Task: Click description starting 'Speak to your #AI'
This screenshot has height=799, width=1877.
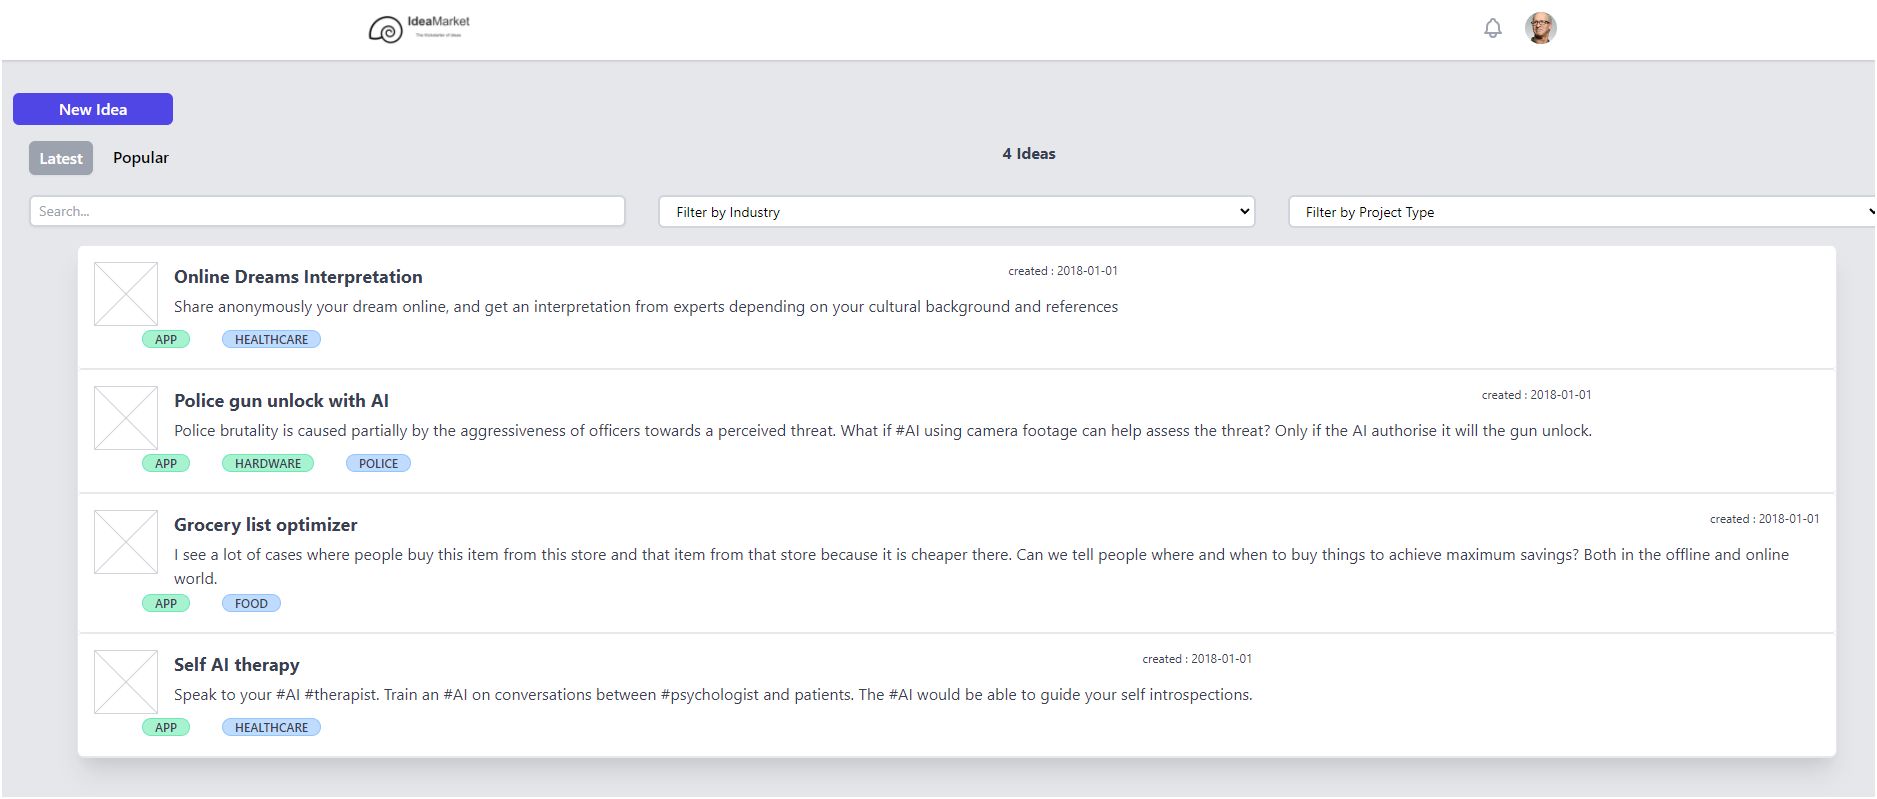Action: pos(713,695)
